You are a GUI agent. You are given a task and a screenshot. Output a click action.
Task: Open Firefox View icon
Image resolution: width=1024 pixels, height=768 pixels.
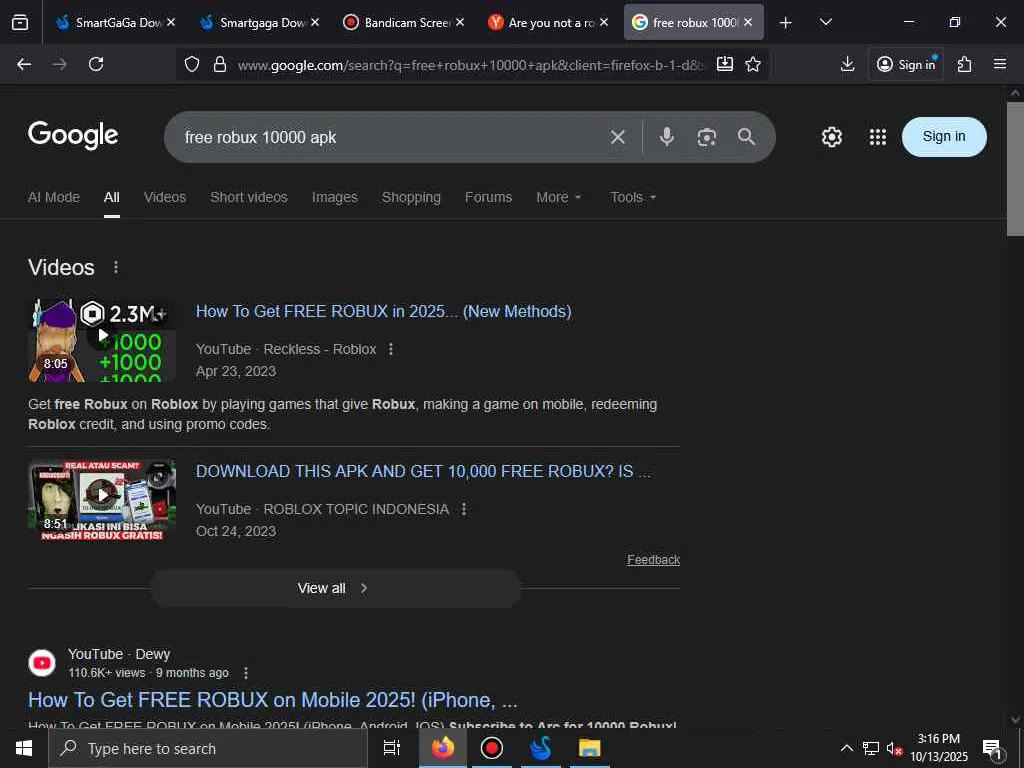20,22
